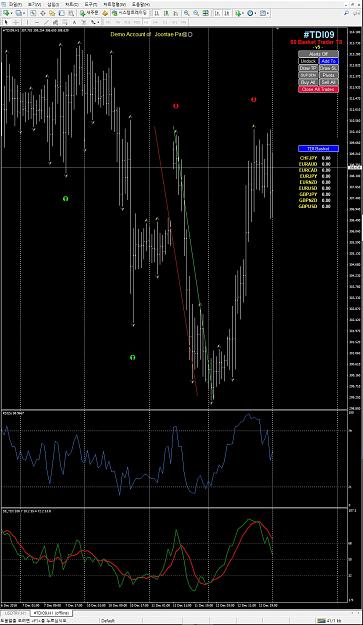Open the Insert menu
This screenshot has height=625, width=363.
53,4
